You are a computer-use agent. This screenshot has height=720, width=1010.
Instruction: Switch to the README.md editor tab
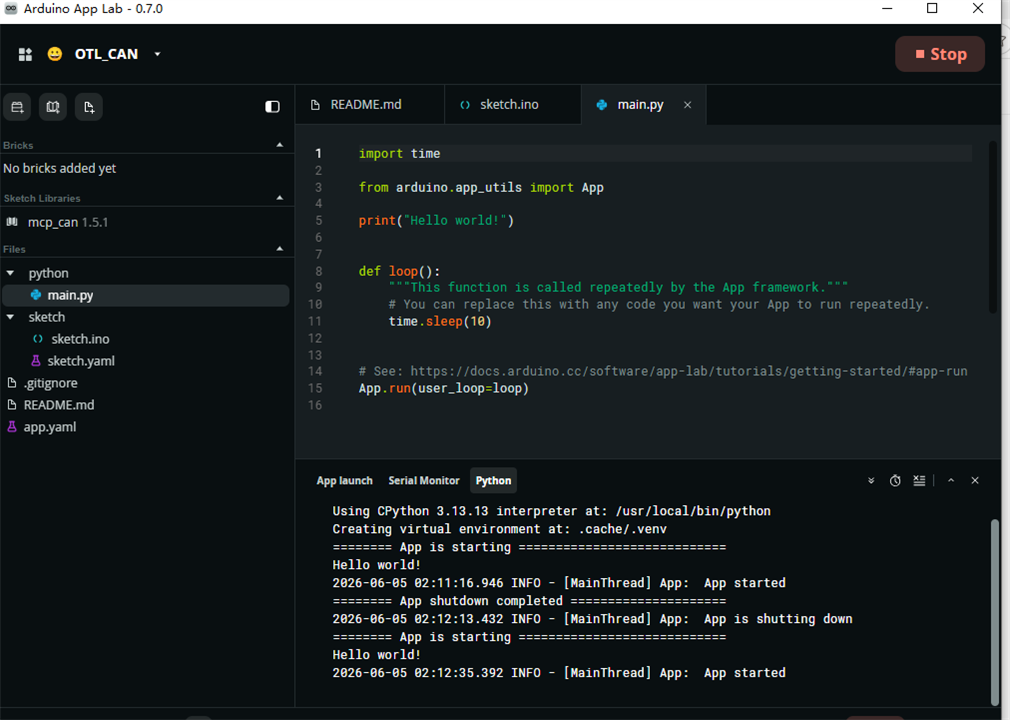(x=370, y=104)
